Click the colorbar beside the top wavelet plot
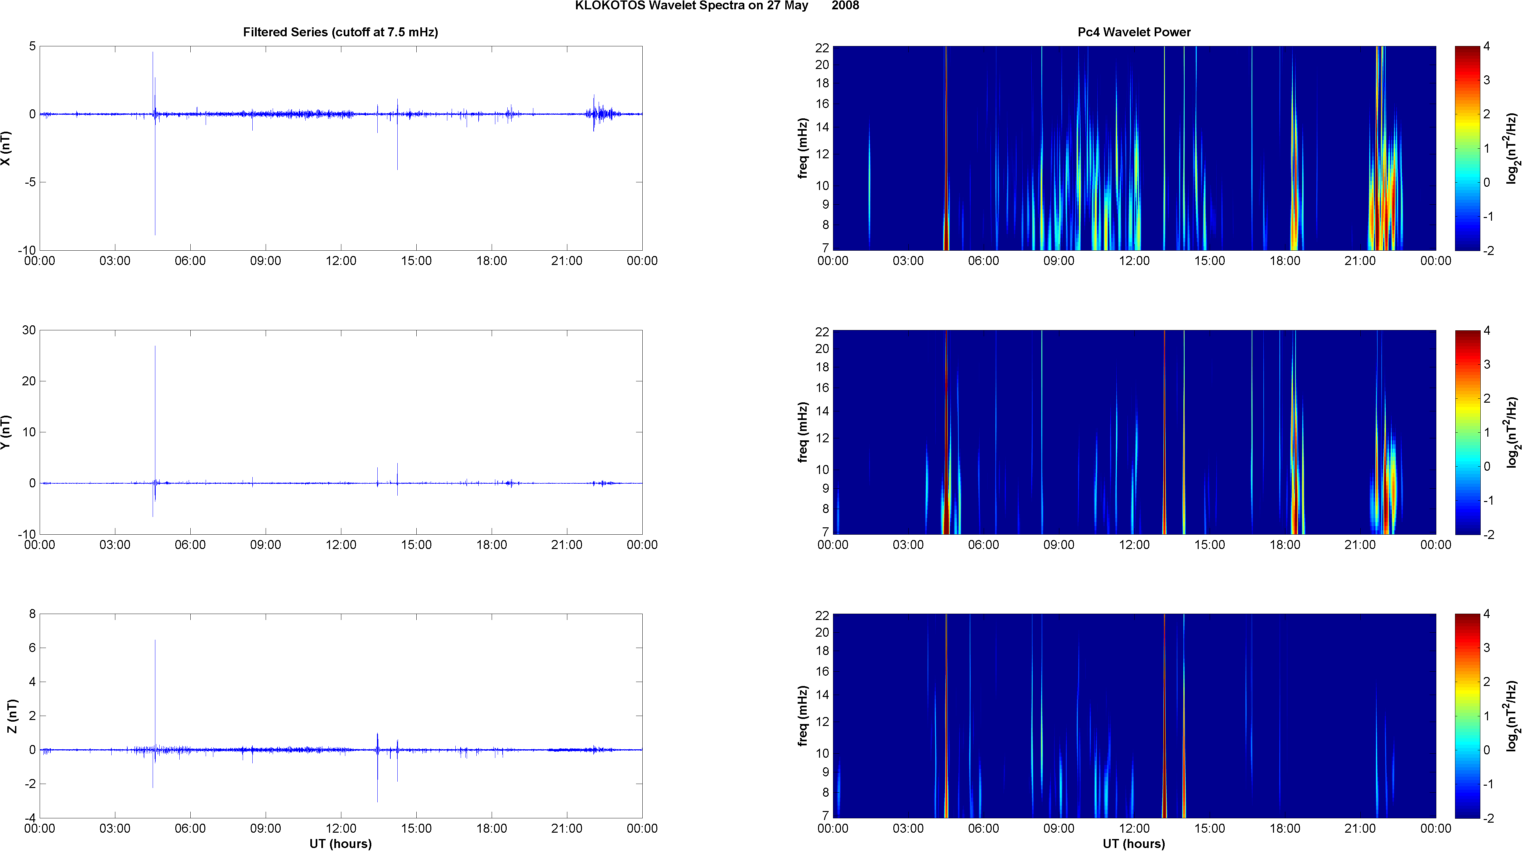This screenshot has height=851, width=1522. (x=1466, y=148)
